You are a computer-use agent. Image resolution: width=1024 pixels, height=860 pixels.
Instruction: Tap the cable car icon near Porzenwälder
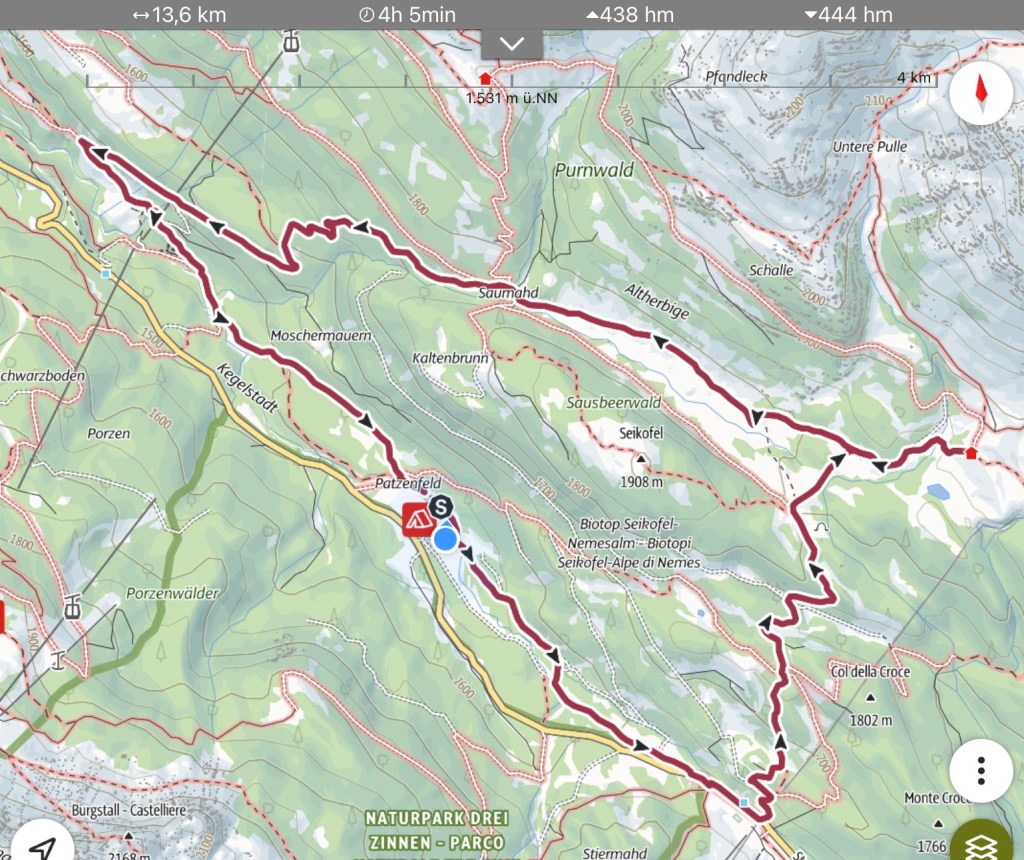(x=72, y=607)
